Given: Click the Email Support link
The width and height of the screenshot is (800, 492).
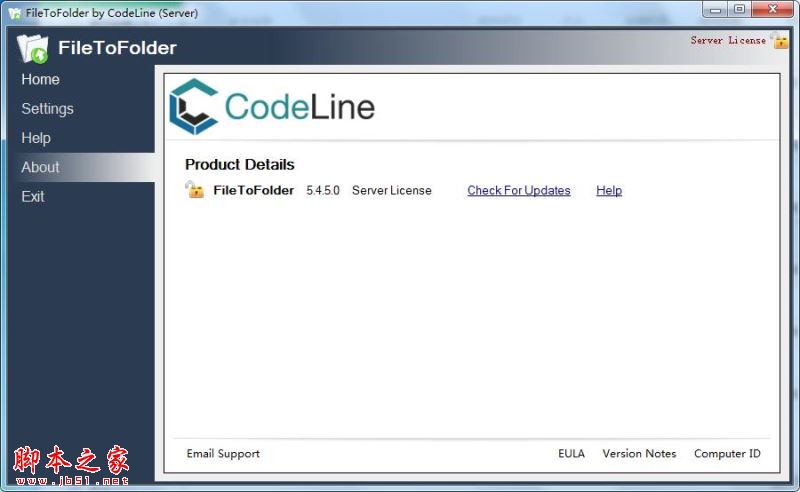Looking at the screenshot, I should click(223, 453).
